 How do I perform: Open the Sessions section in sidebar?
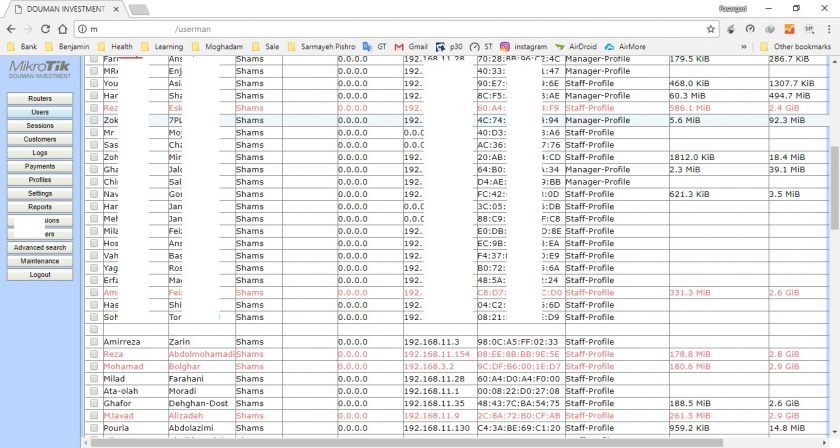pyautogui.click(x=40, y=126)
